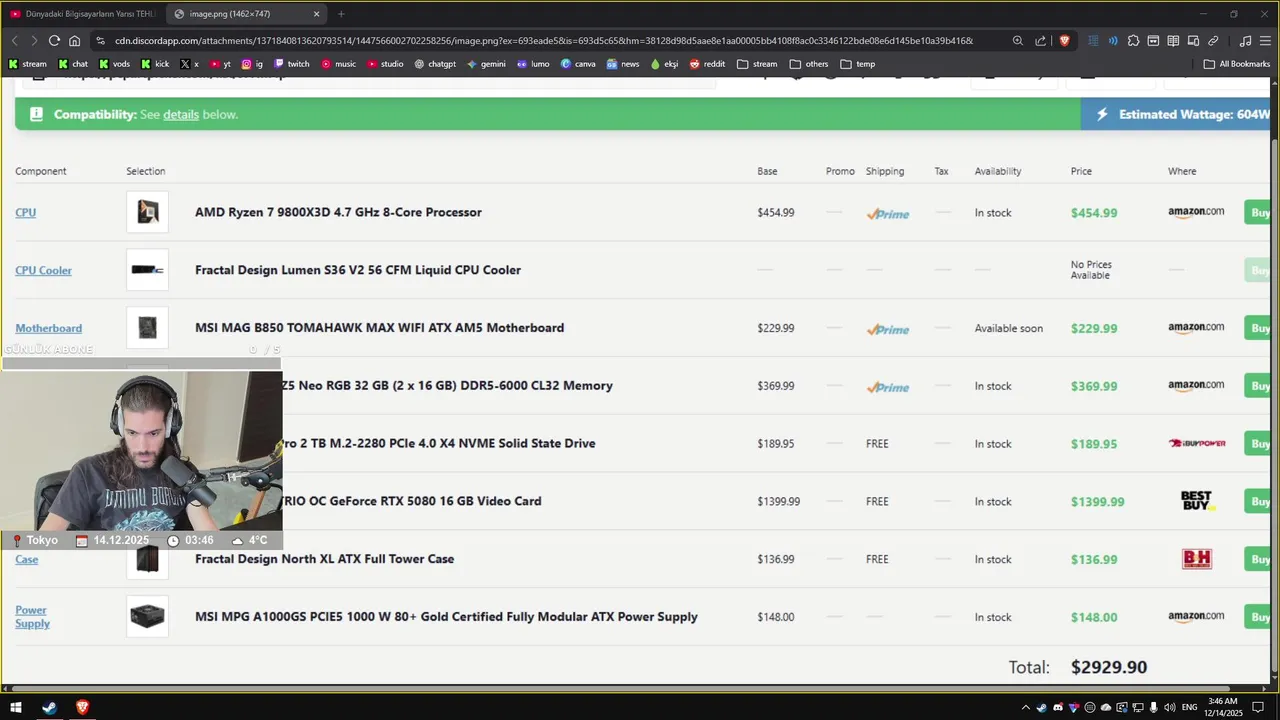This screenshot has height=720, width=1280.
Task: Open the browser home page icon
Action: (74, 41)
